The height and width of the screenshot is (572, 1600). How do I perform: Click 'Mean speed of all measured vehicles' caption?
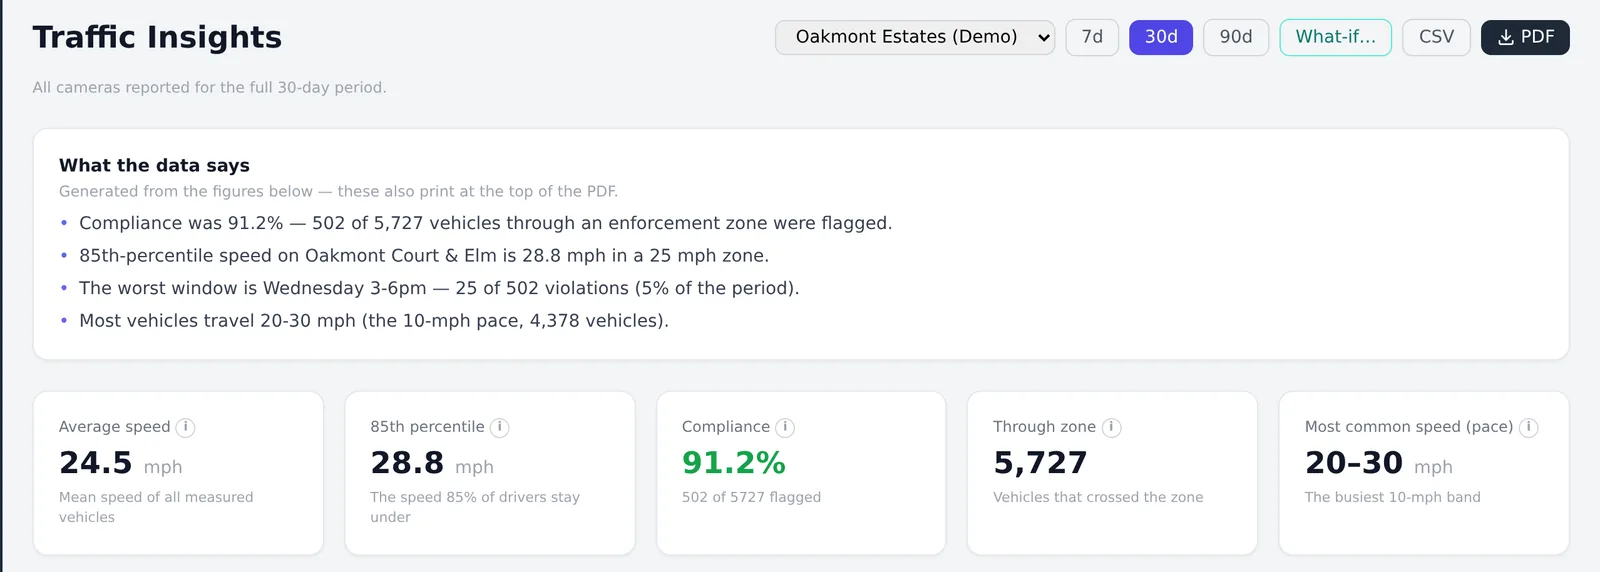[156, 507]
